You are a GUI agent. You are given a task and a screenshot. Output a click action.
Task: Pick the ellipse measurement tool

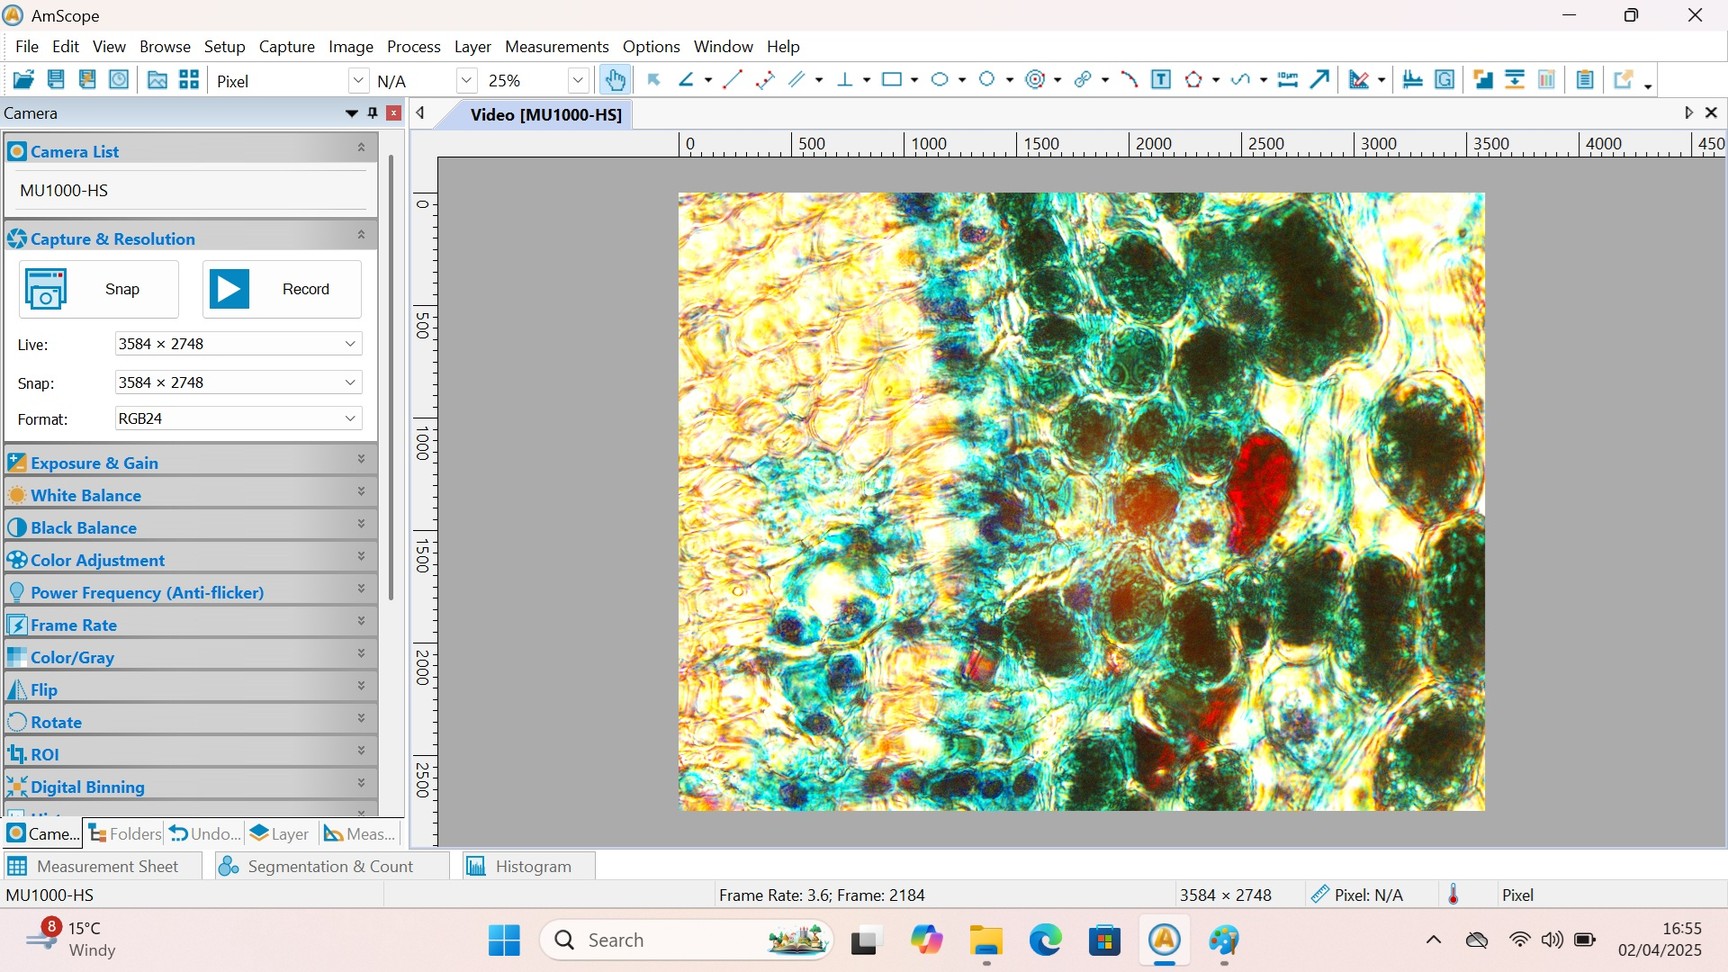point(940,80)
